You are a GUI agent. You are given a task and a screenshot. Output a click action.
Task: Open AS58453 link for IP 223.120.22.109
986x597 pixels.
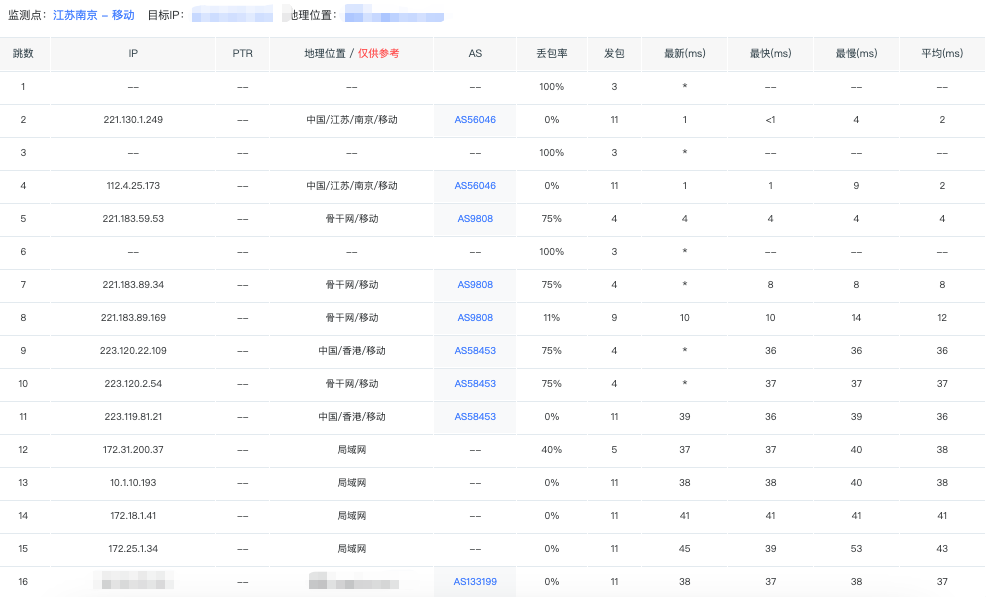pos(475,351)
